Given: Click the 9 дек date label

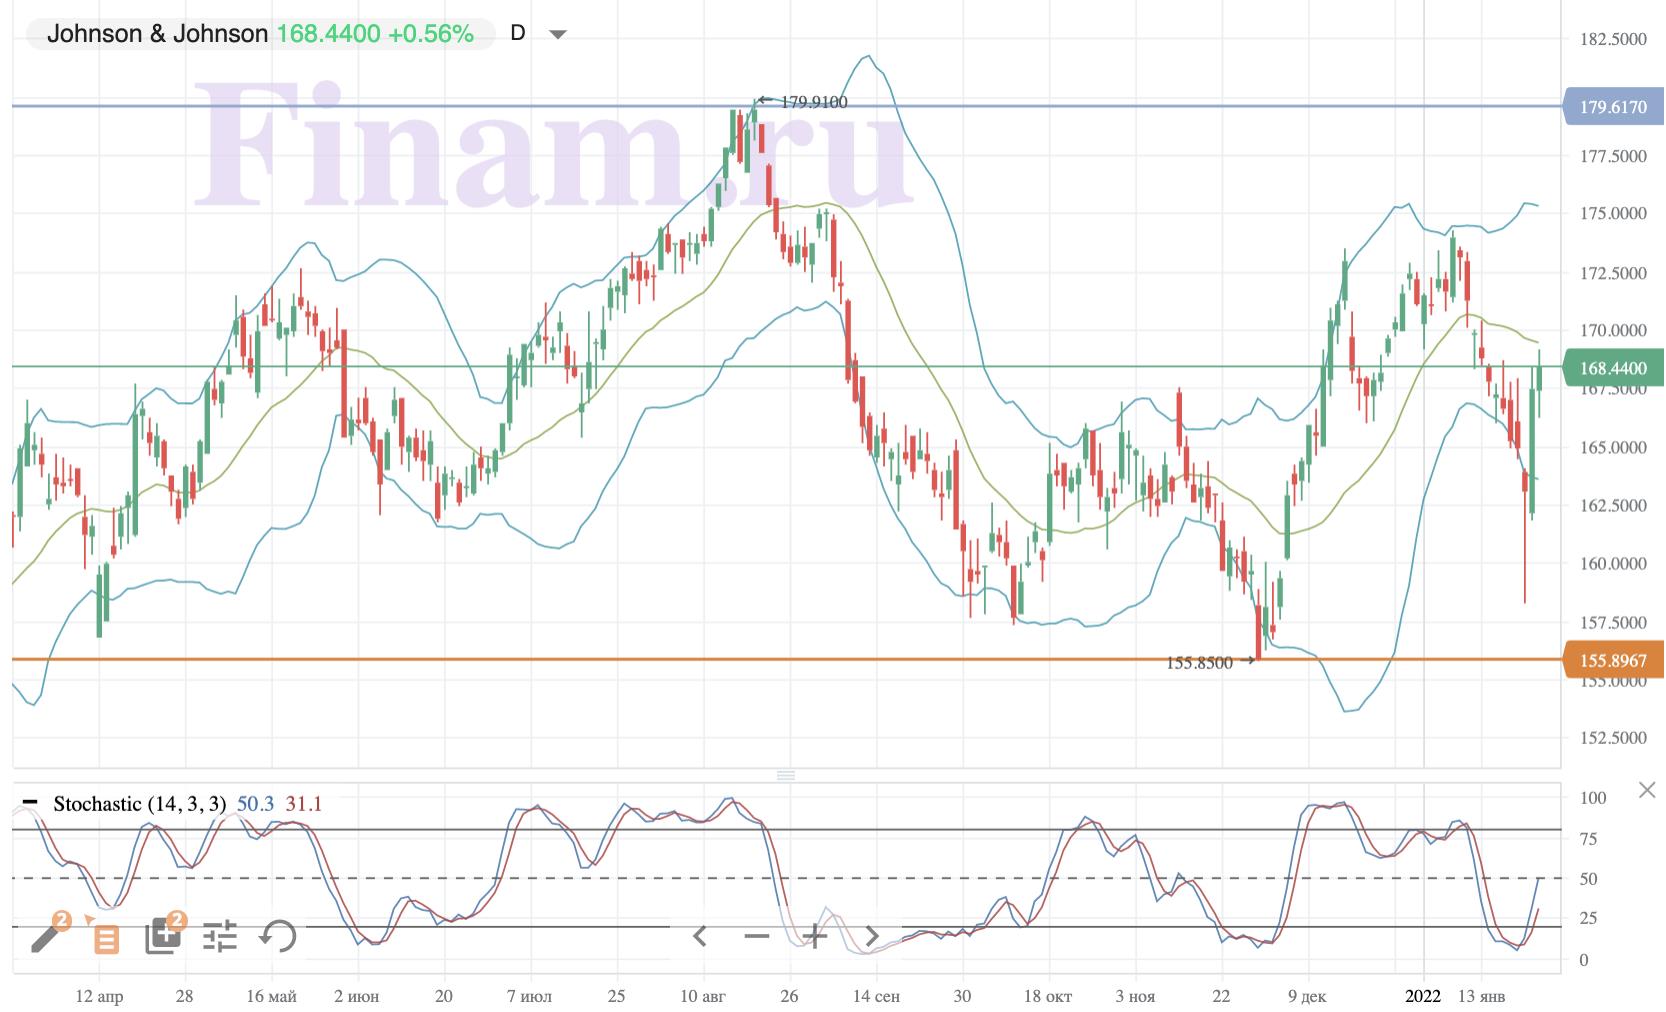Looking at the screenshot, I should pyautogui.click(x=1307, y=996).
